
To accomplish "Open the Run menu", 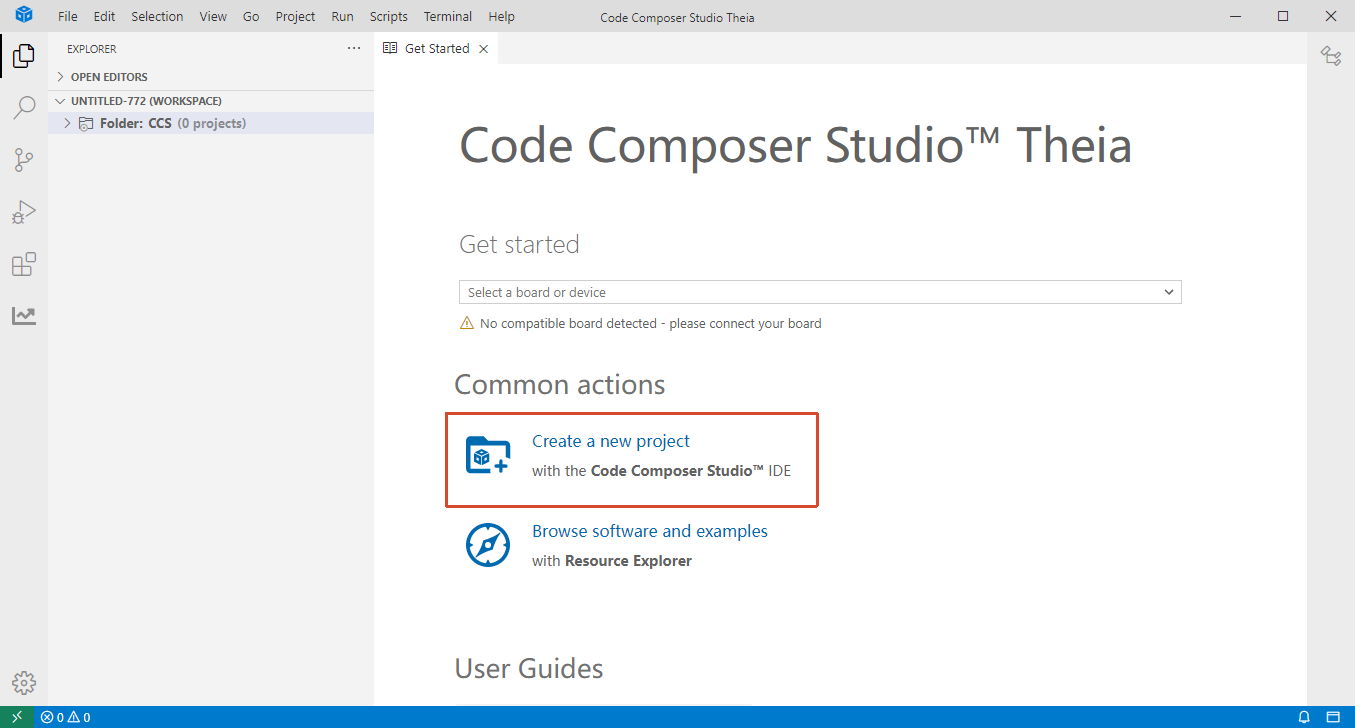I will (342, 17).
